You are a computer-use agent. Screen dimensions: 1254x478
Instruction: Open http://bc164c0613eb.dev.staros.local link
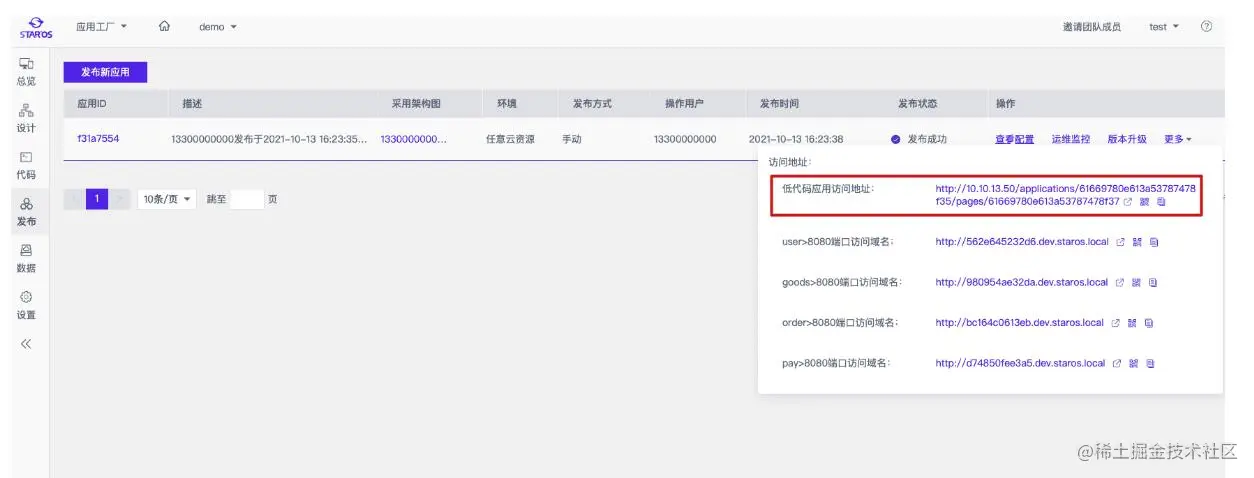(1019, 323)
